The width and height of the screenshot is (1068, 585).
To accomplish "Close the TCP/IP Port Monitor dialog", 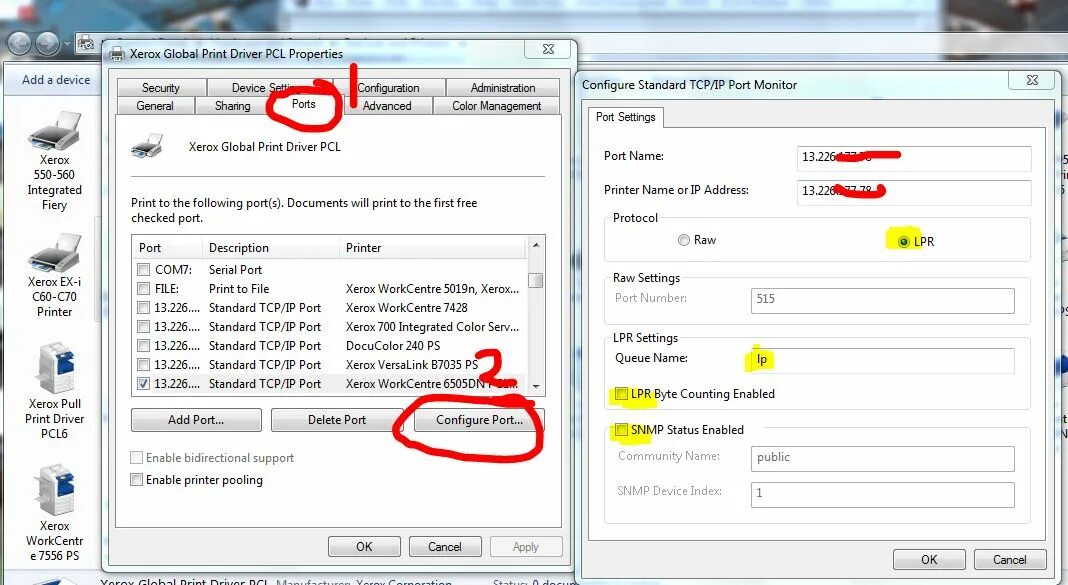I will click(1032, 80).
